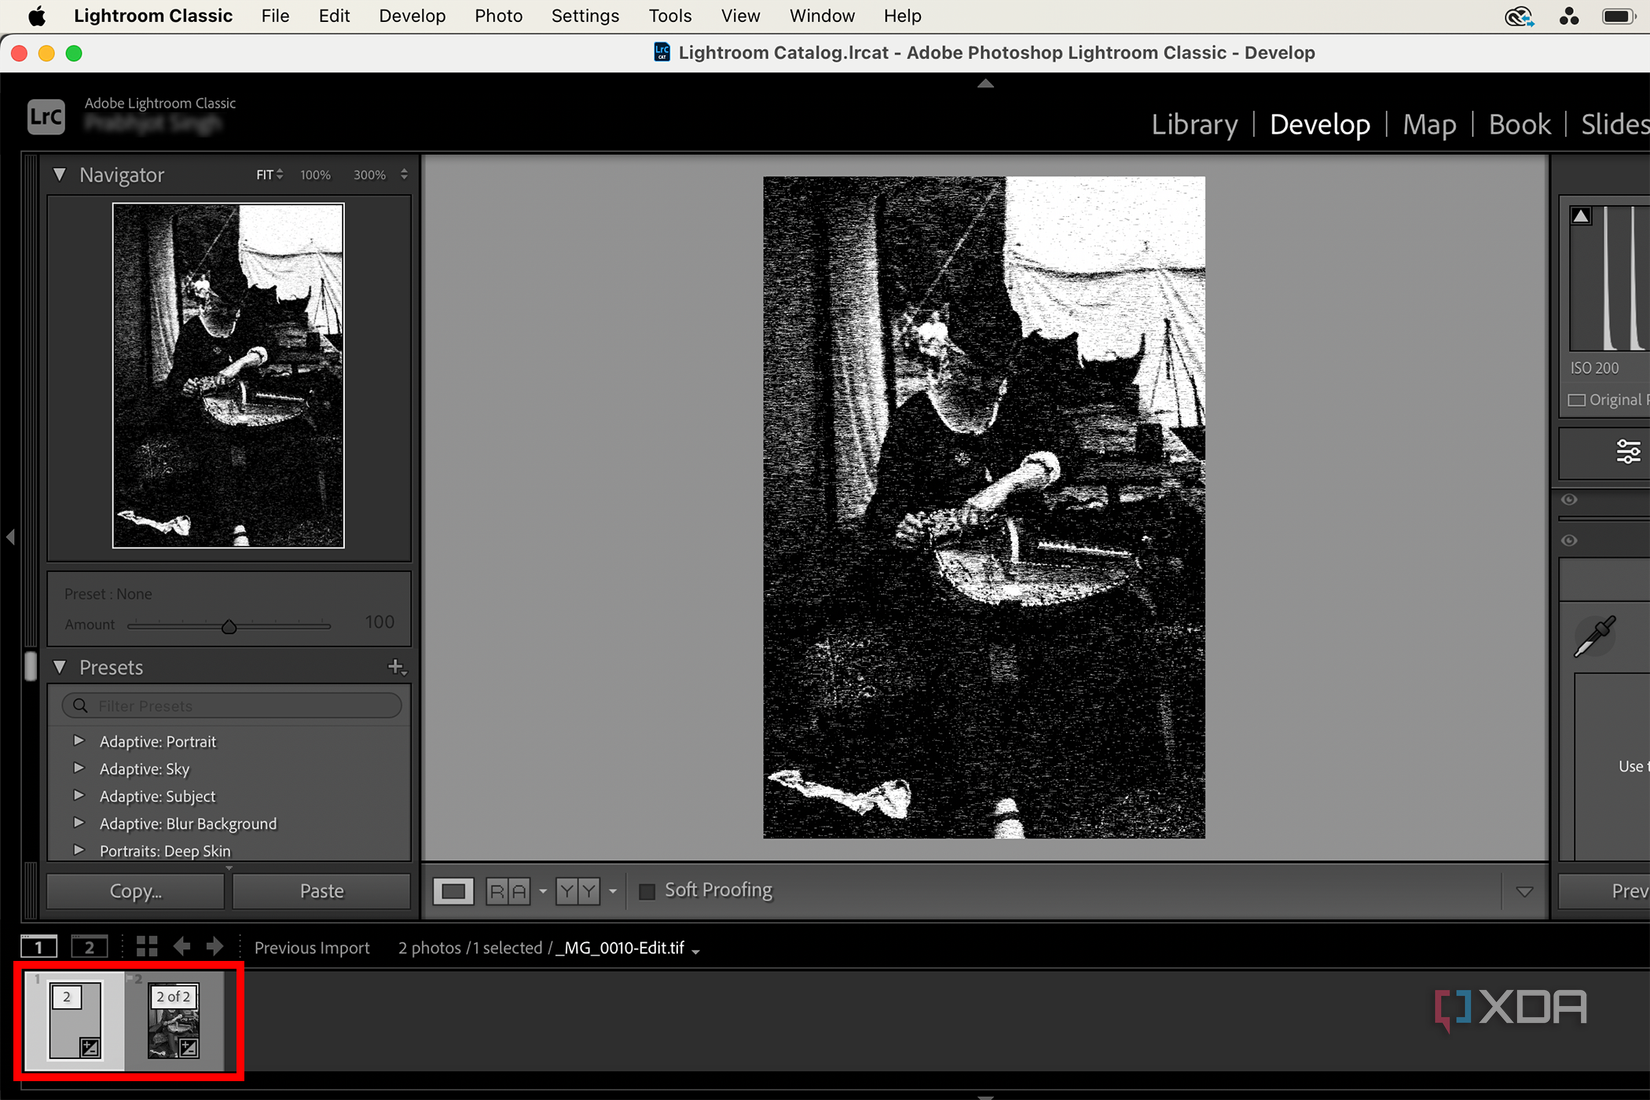Click the histogram clipping triangle indicator
Screen dimensions: 1650x1100
1581,214
